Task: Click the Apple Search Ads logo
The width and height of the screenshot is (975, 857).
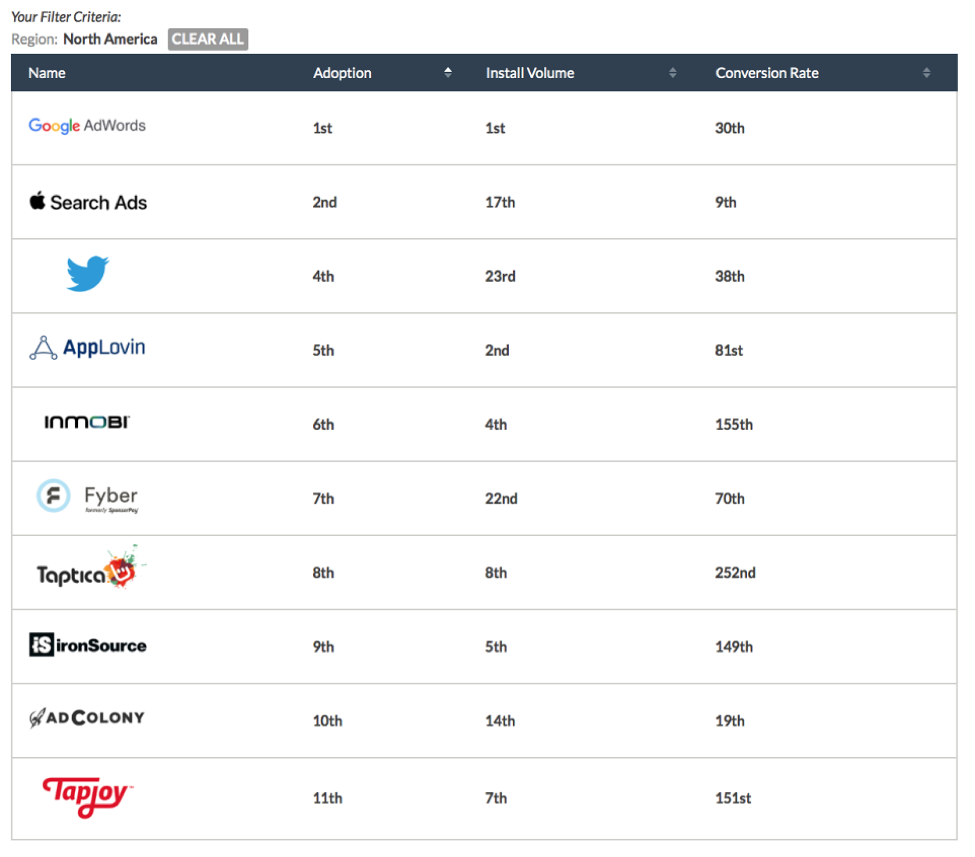Action: (x=88, y=202)
